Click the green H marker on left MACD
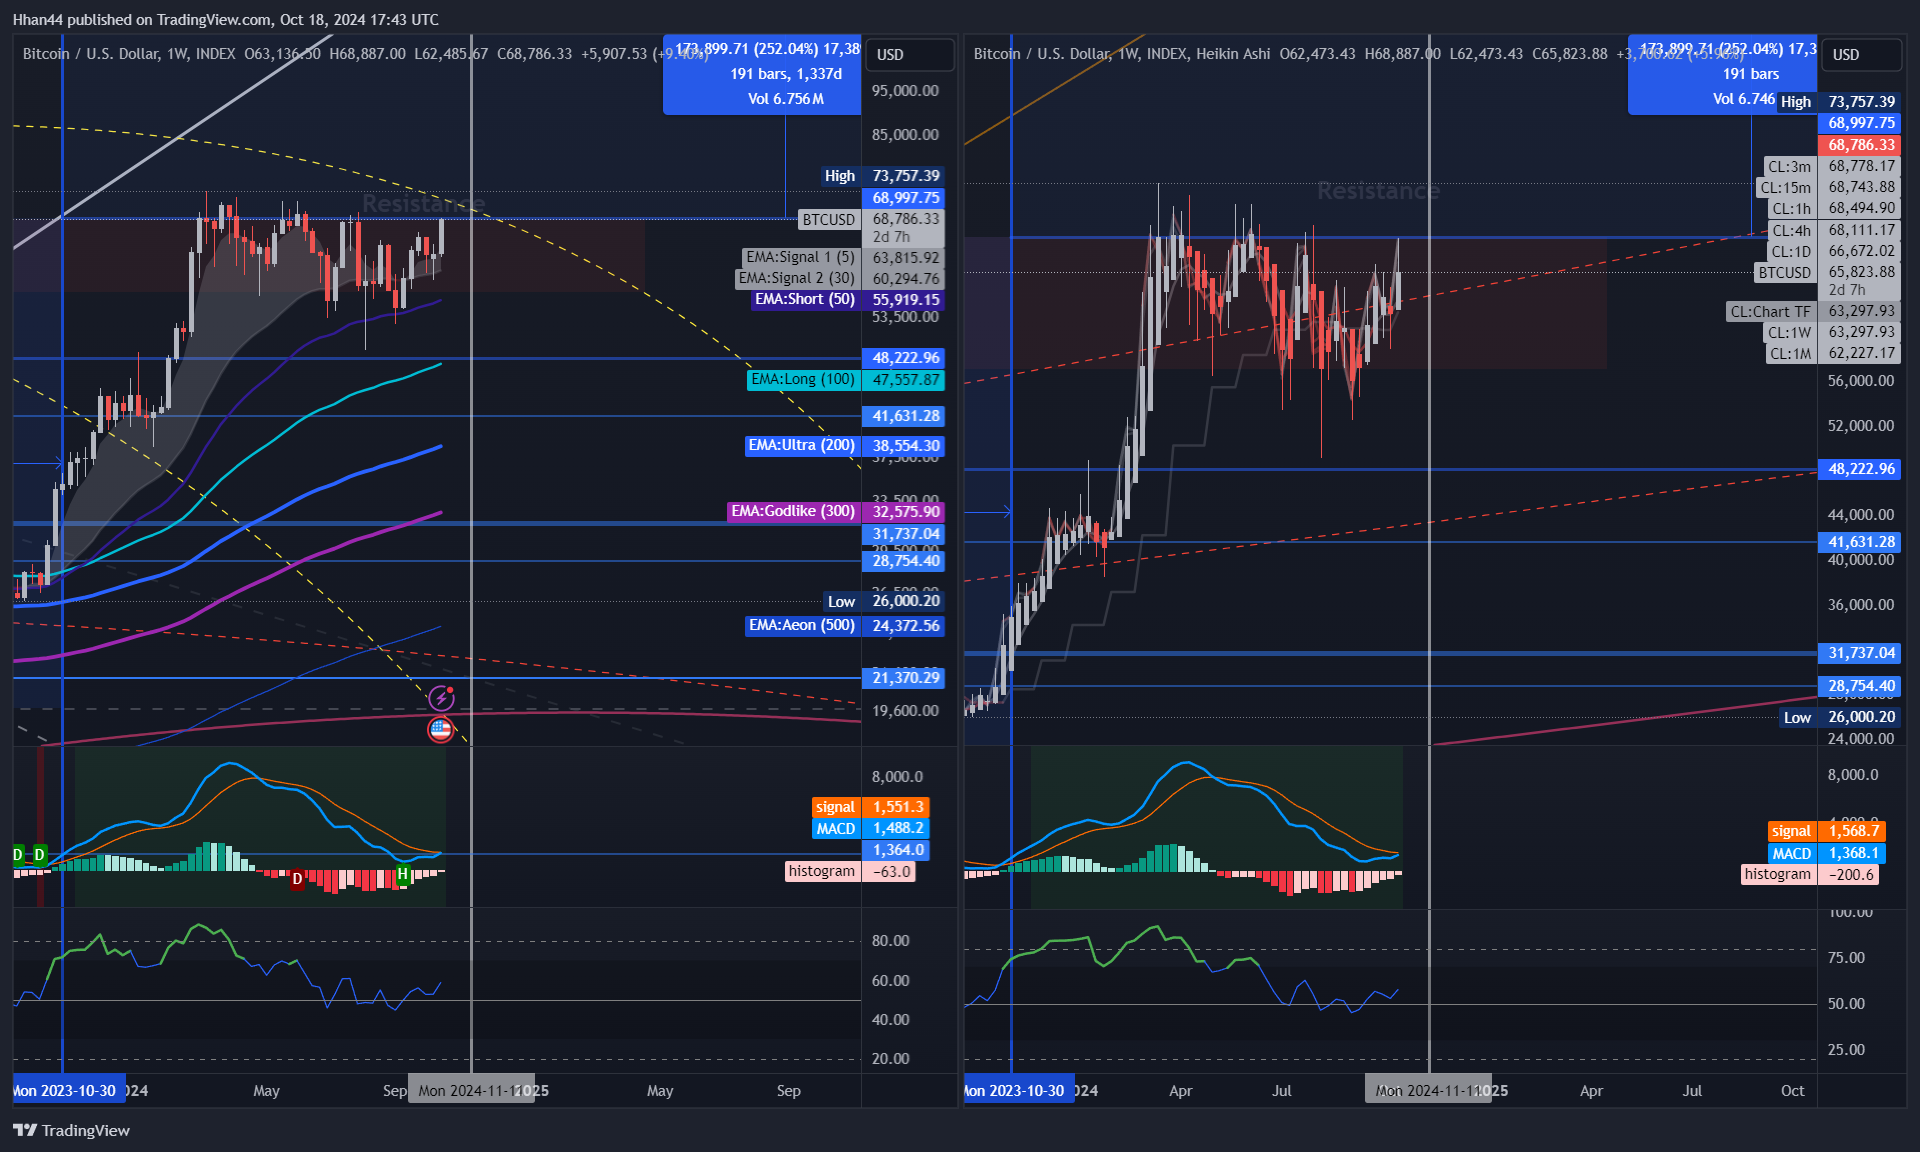 [x=403, y=874]
